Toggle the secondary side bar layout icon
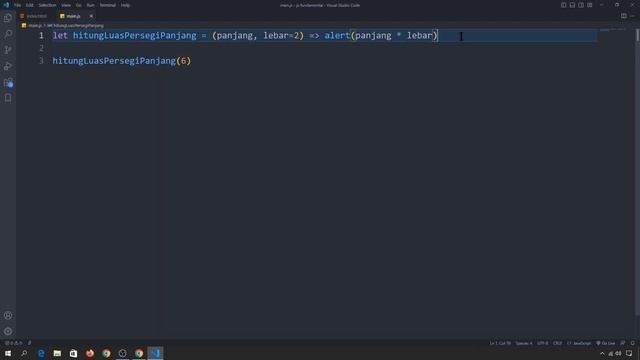The height and width of the screenshot is (360, 640). coord(581,5)
